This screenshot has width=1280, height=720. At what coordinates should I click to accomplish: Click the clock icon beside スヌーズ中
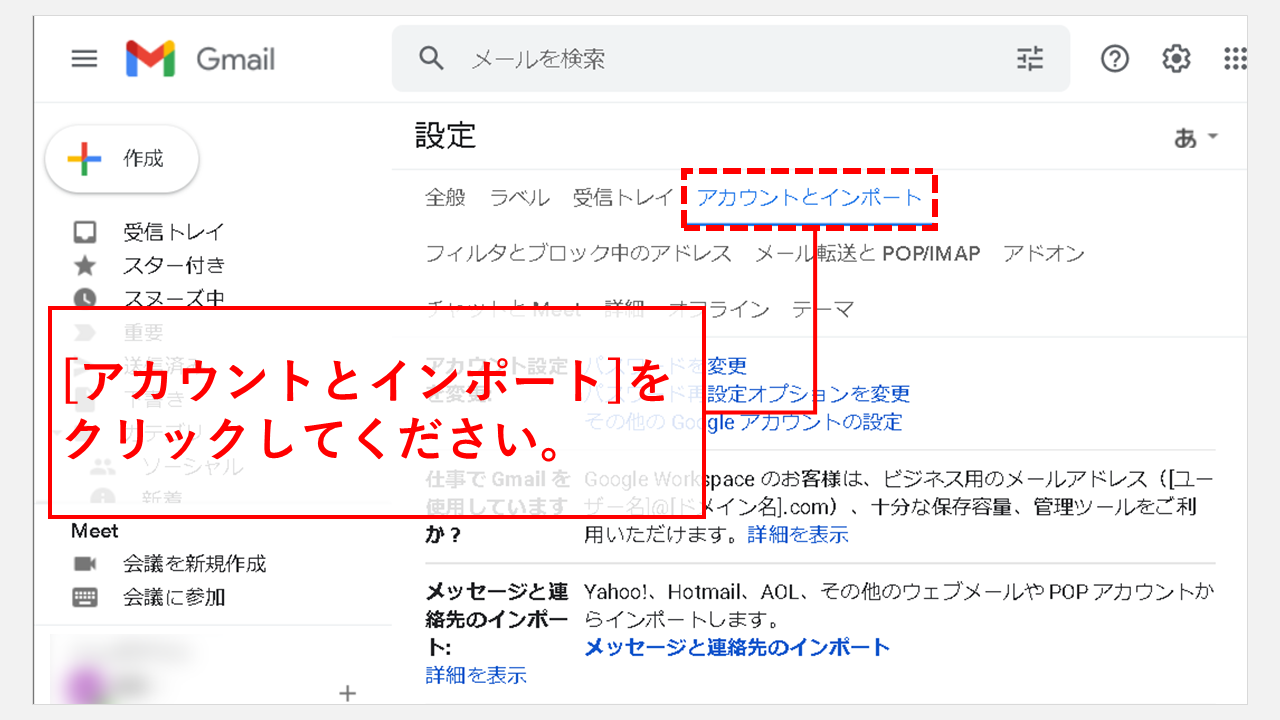pyautogui.click(x=85, y=298)
